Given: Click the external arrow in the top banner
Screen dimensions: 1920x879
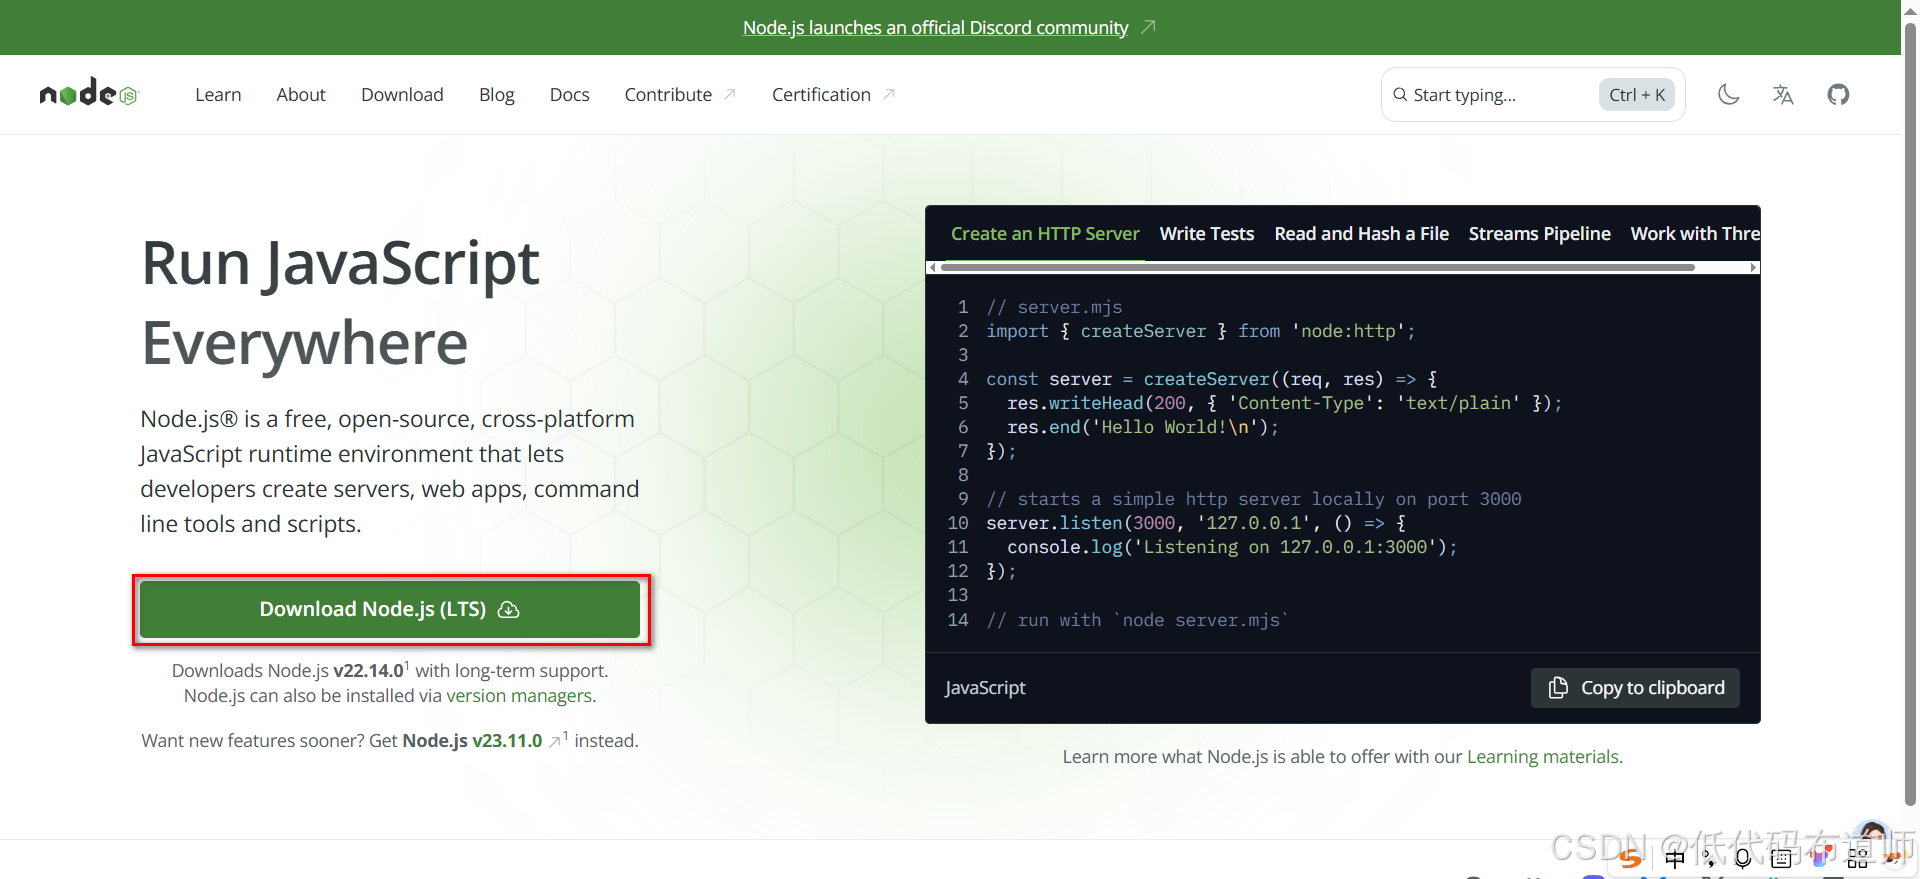Looking at the screenshot, I should tap(1148, 27).
